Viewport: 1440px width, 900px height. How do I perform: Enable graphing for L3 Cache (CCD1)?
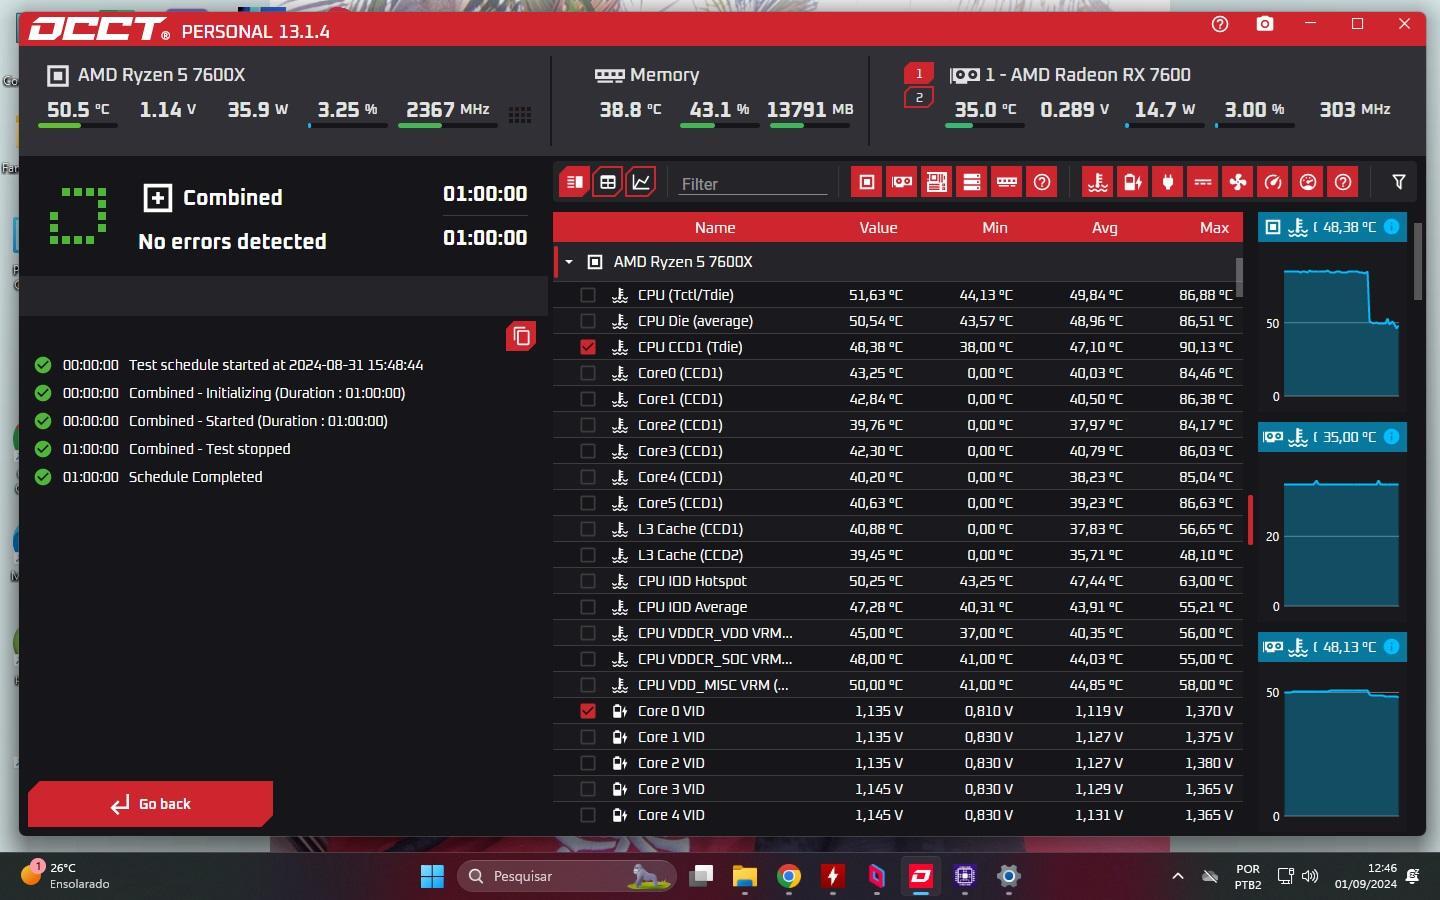pos(588,529)
